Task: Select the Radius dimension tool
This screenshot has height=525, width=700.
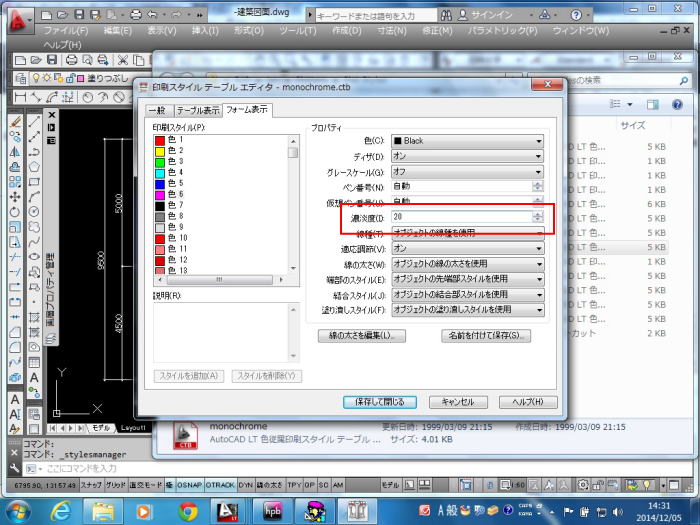Action: click(x=88, y=97)
